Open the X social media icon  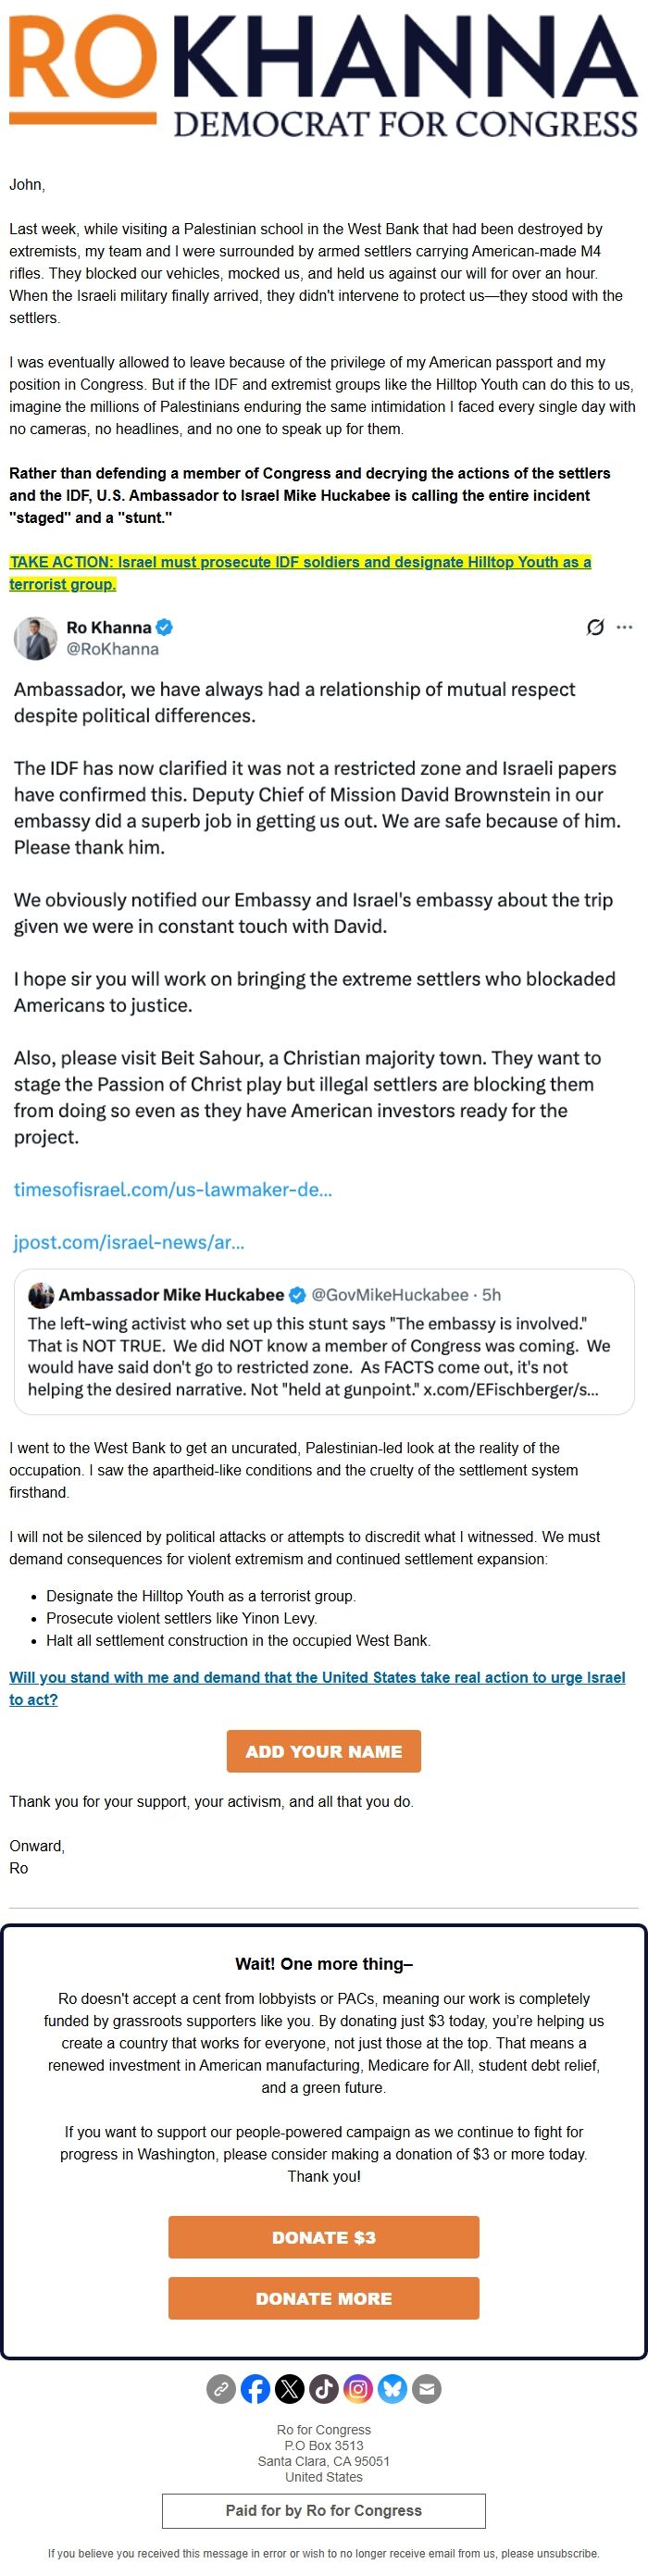tap(289, 2389)
